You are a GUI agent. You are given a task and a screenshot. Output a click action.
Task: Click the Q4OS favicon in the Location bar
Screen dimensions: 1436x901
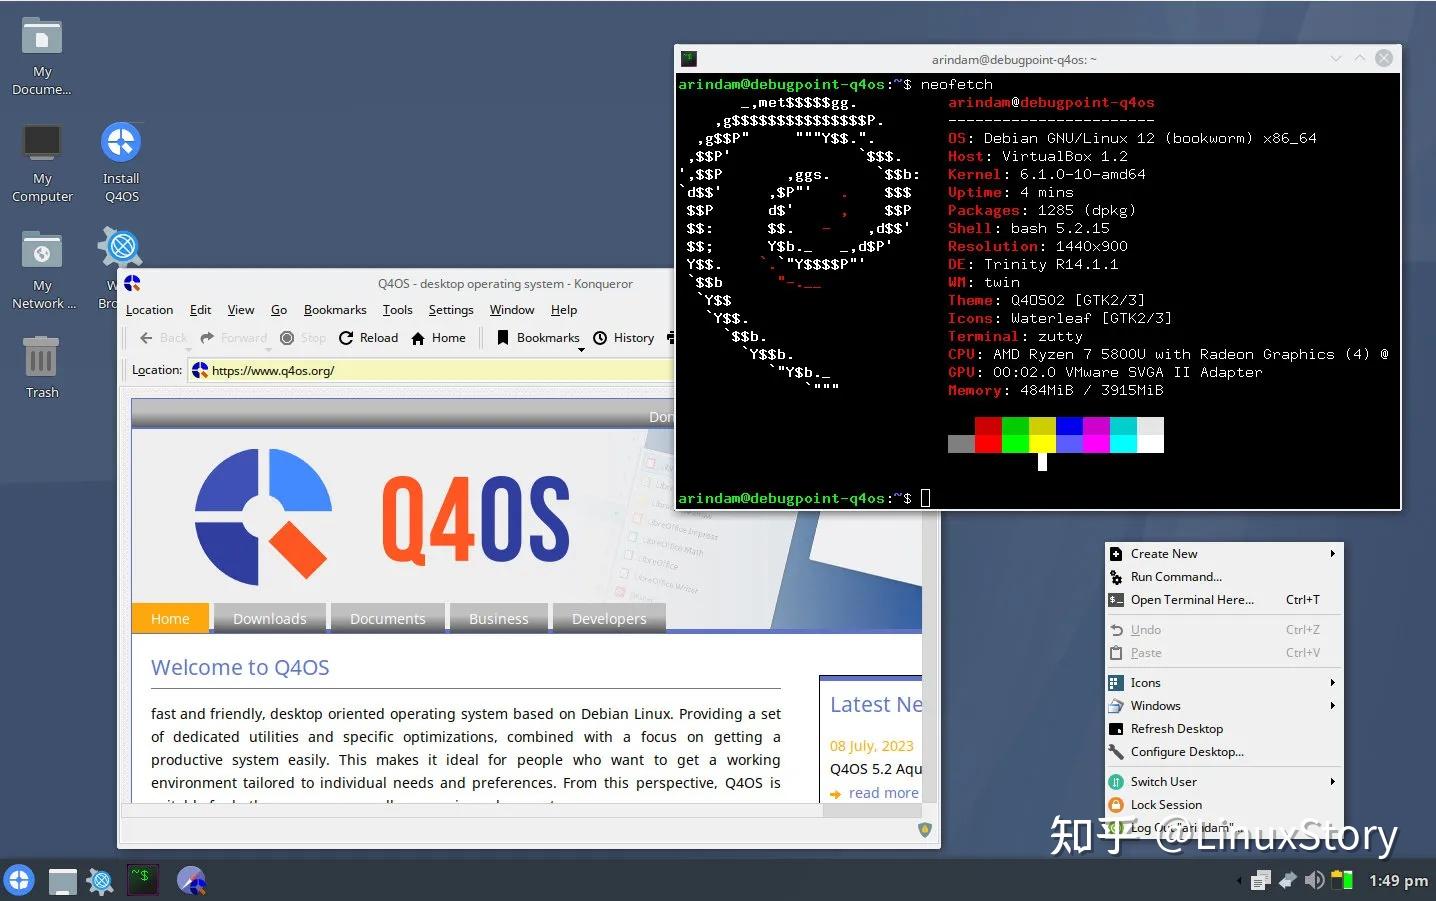(200, 370)
